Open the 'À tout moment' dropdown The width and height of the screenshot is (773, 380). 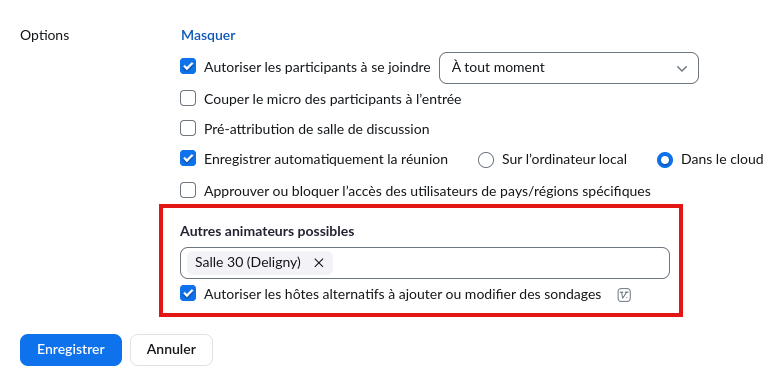[x=568, y=68]
